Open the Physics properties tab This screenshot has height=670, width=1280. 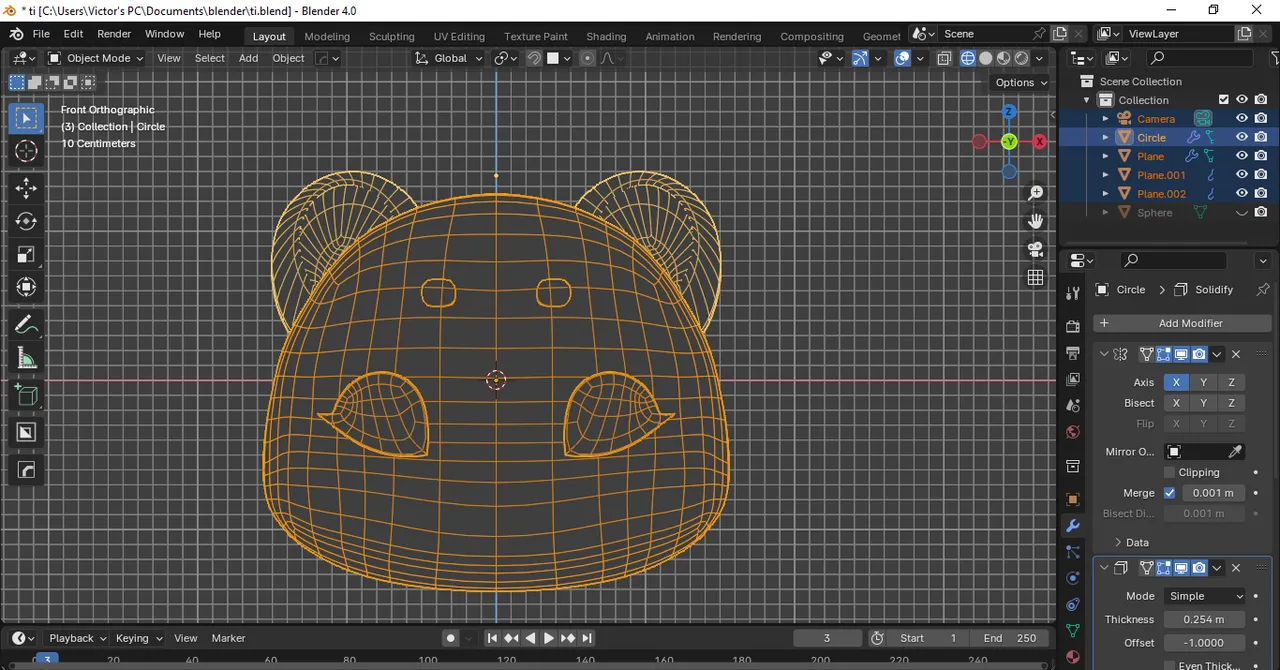(x=1073, y=578)
